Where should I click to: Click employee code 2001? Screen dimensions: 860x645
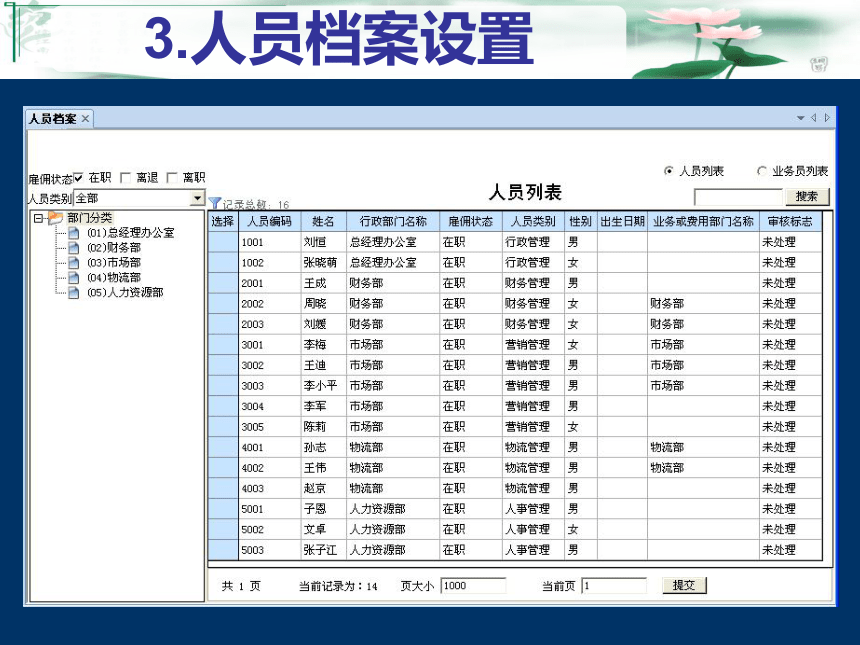pyautogui.click(x=252, y=283)
